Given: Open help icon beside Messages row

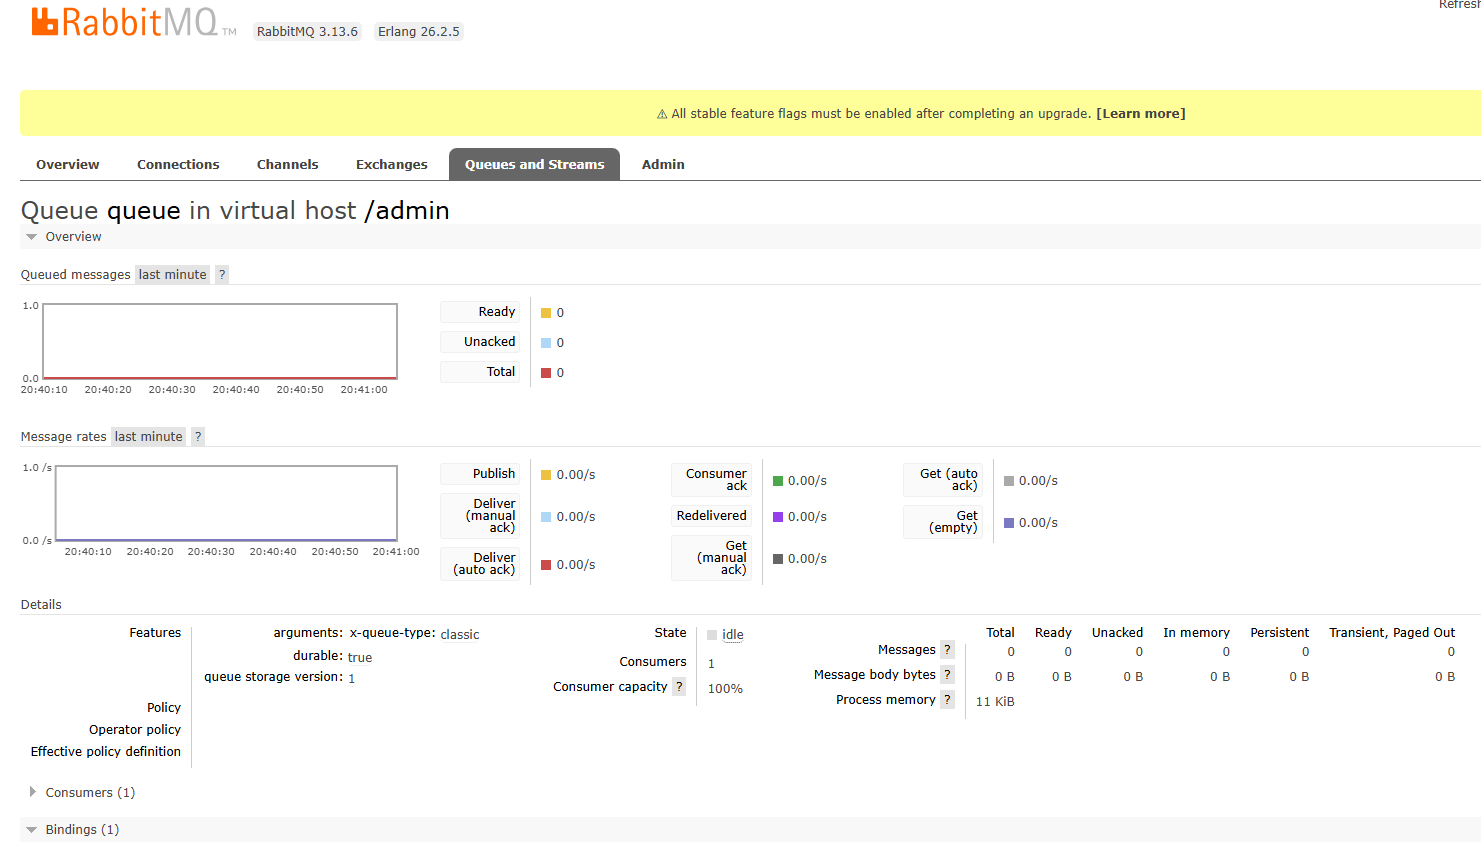Looking at the screenshot, I should (x=947, y=650).
